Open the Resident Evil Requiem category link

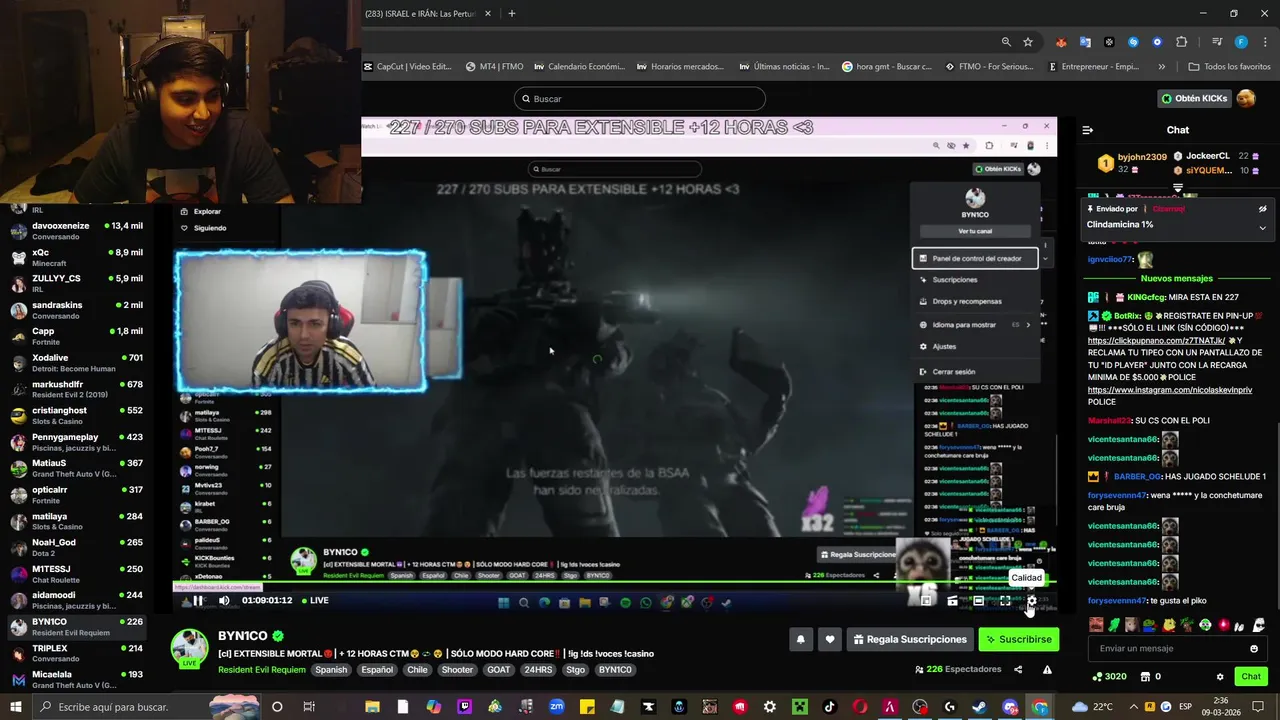click(x=264, y=670)
